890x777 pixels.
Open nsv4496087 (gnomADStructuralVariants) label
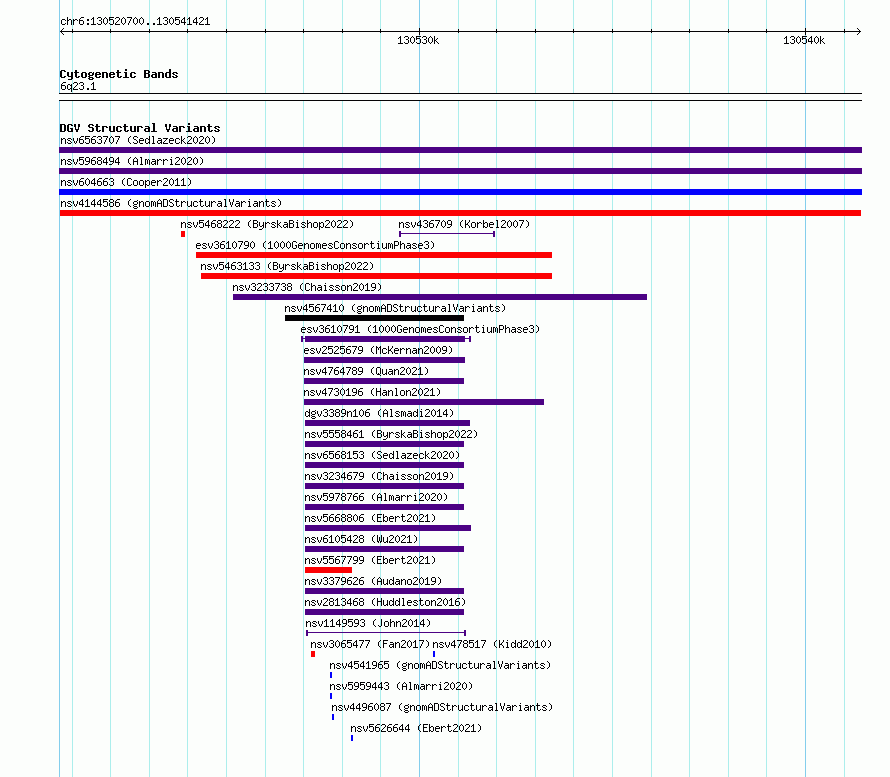coord(442,707)
